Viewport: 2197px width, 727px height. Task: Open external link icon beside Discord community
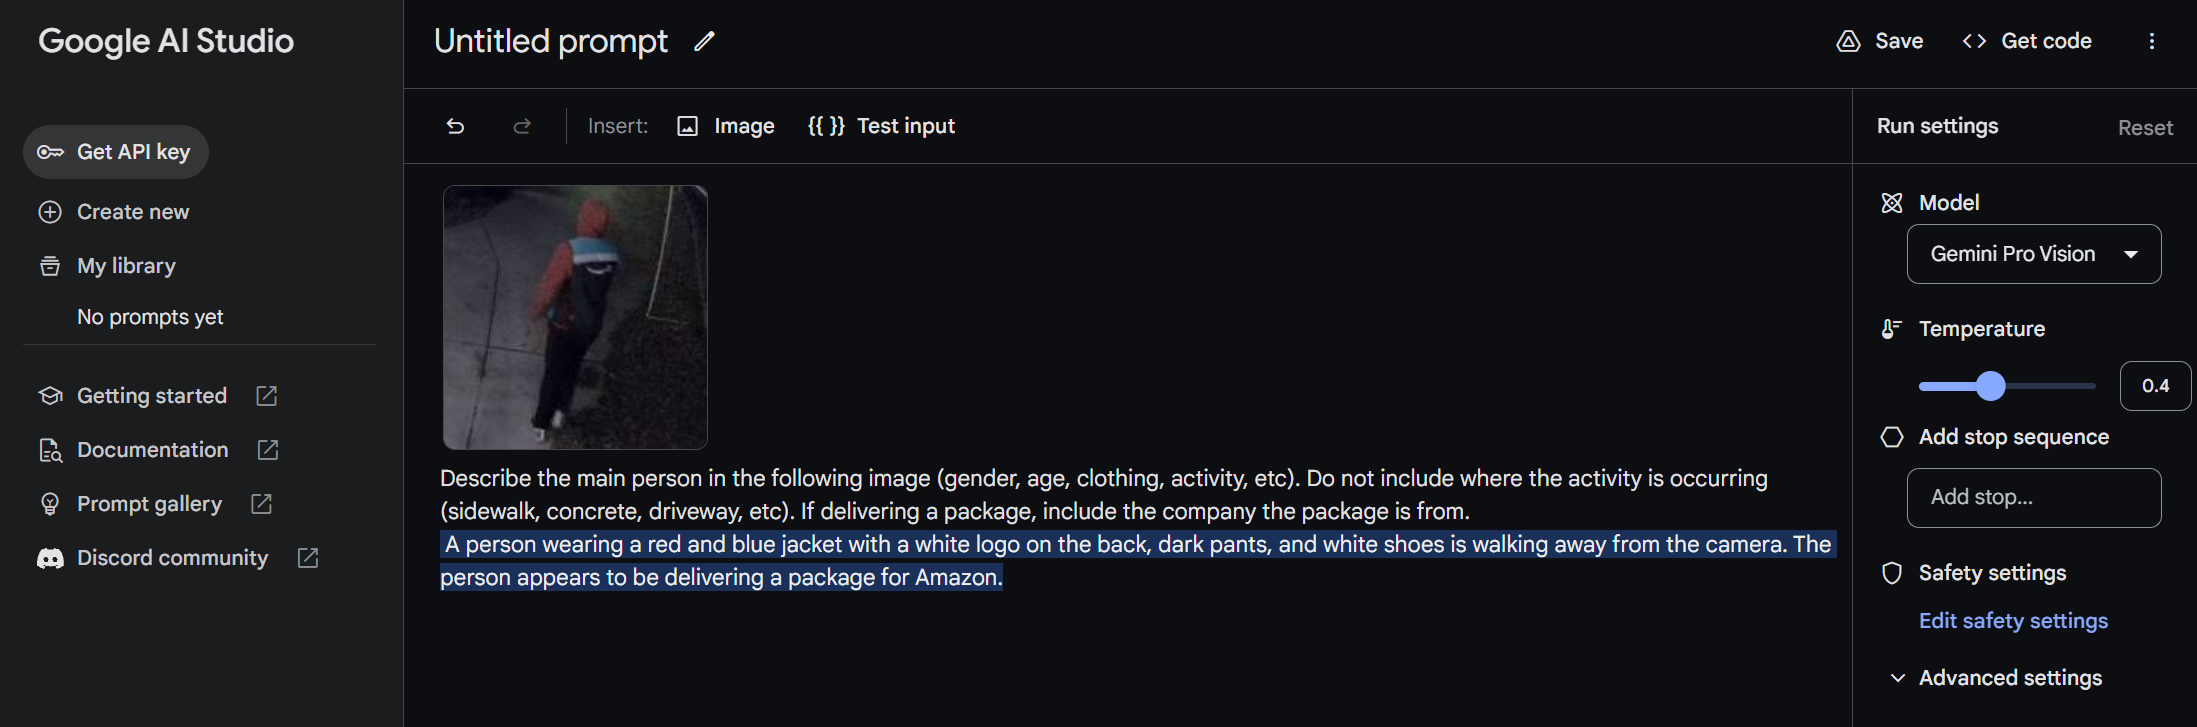(308, 558)
